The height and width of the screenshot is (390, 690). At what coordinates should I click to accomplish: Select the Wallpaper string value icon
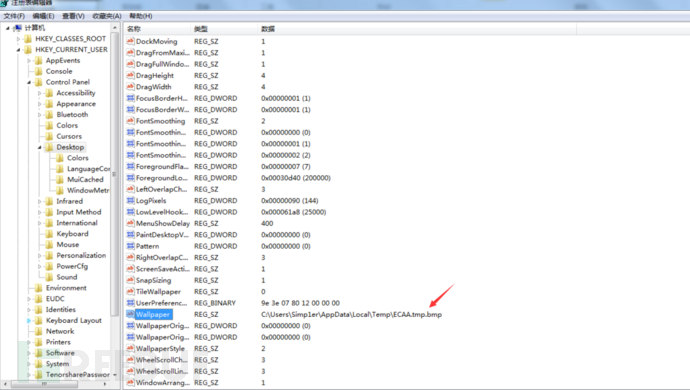coord(130,314)
